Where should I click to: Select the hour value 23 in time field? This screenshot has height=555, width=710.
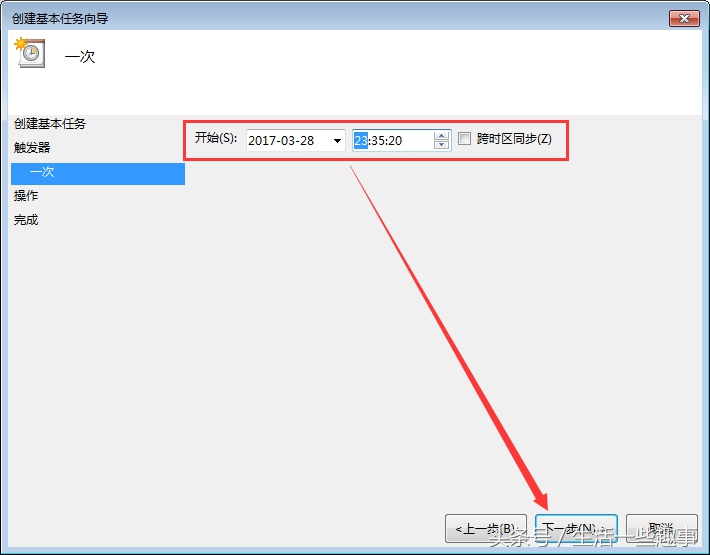click(360, 141)
